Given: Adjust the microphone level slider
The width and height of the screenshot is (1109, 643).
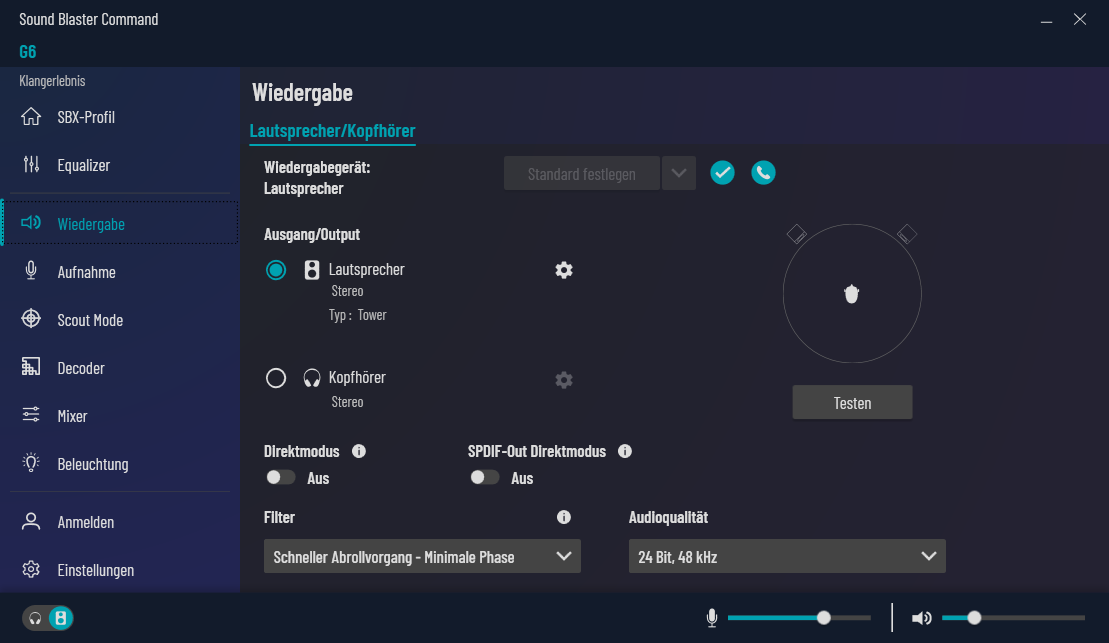Looking at the screenshot, I should coord(799,618).
